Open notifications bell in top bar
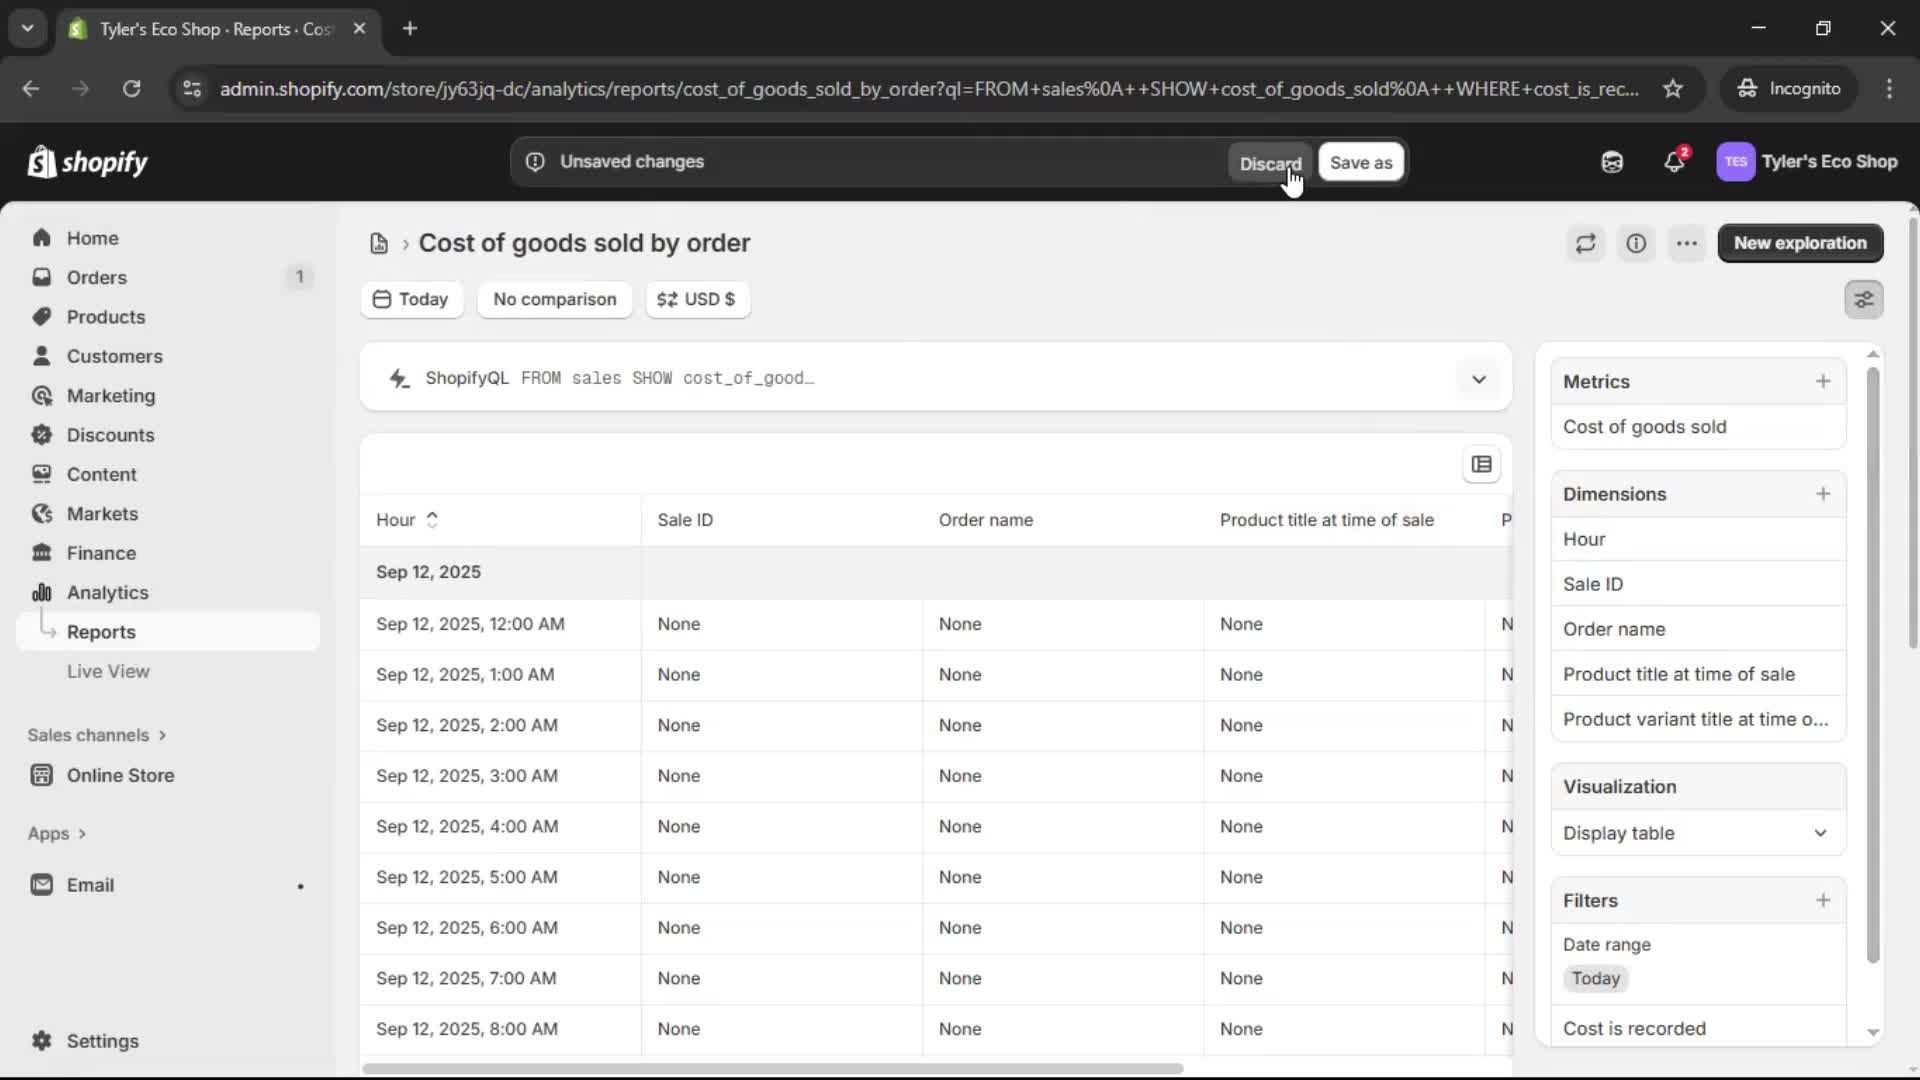 [1674, 162]
